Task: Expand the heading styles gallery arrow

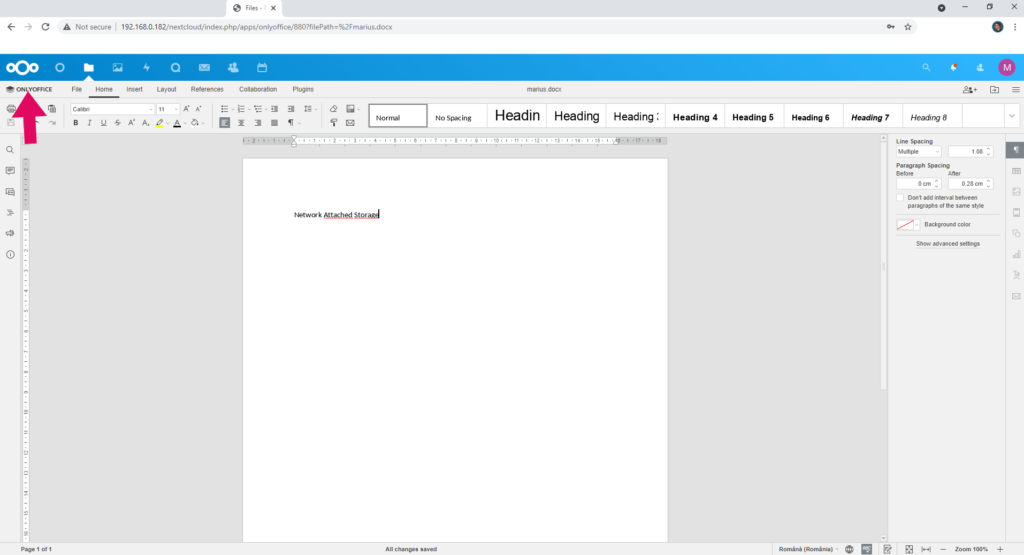Action: tap(1012, 116)
